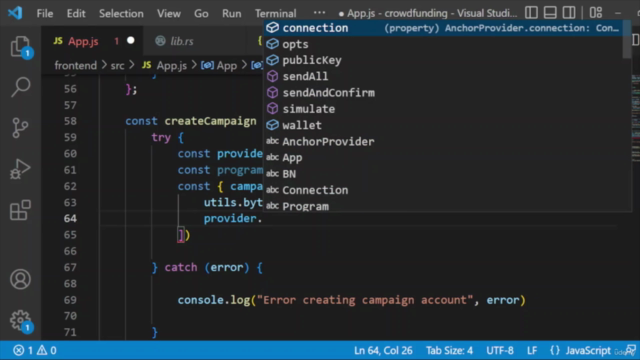640x360 pixels.
Task: Open the Explorer view in activity bar
Action: pos(20,46)
